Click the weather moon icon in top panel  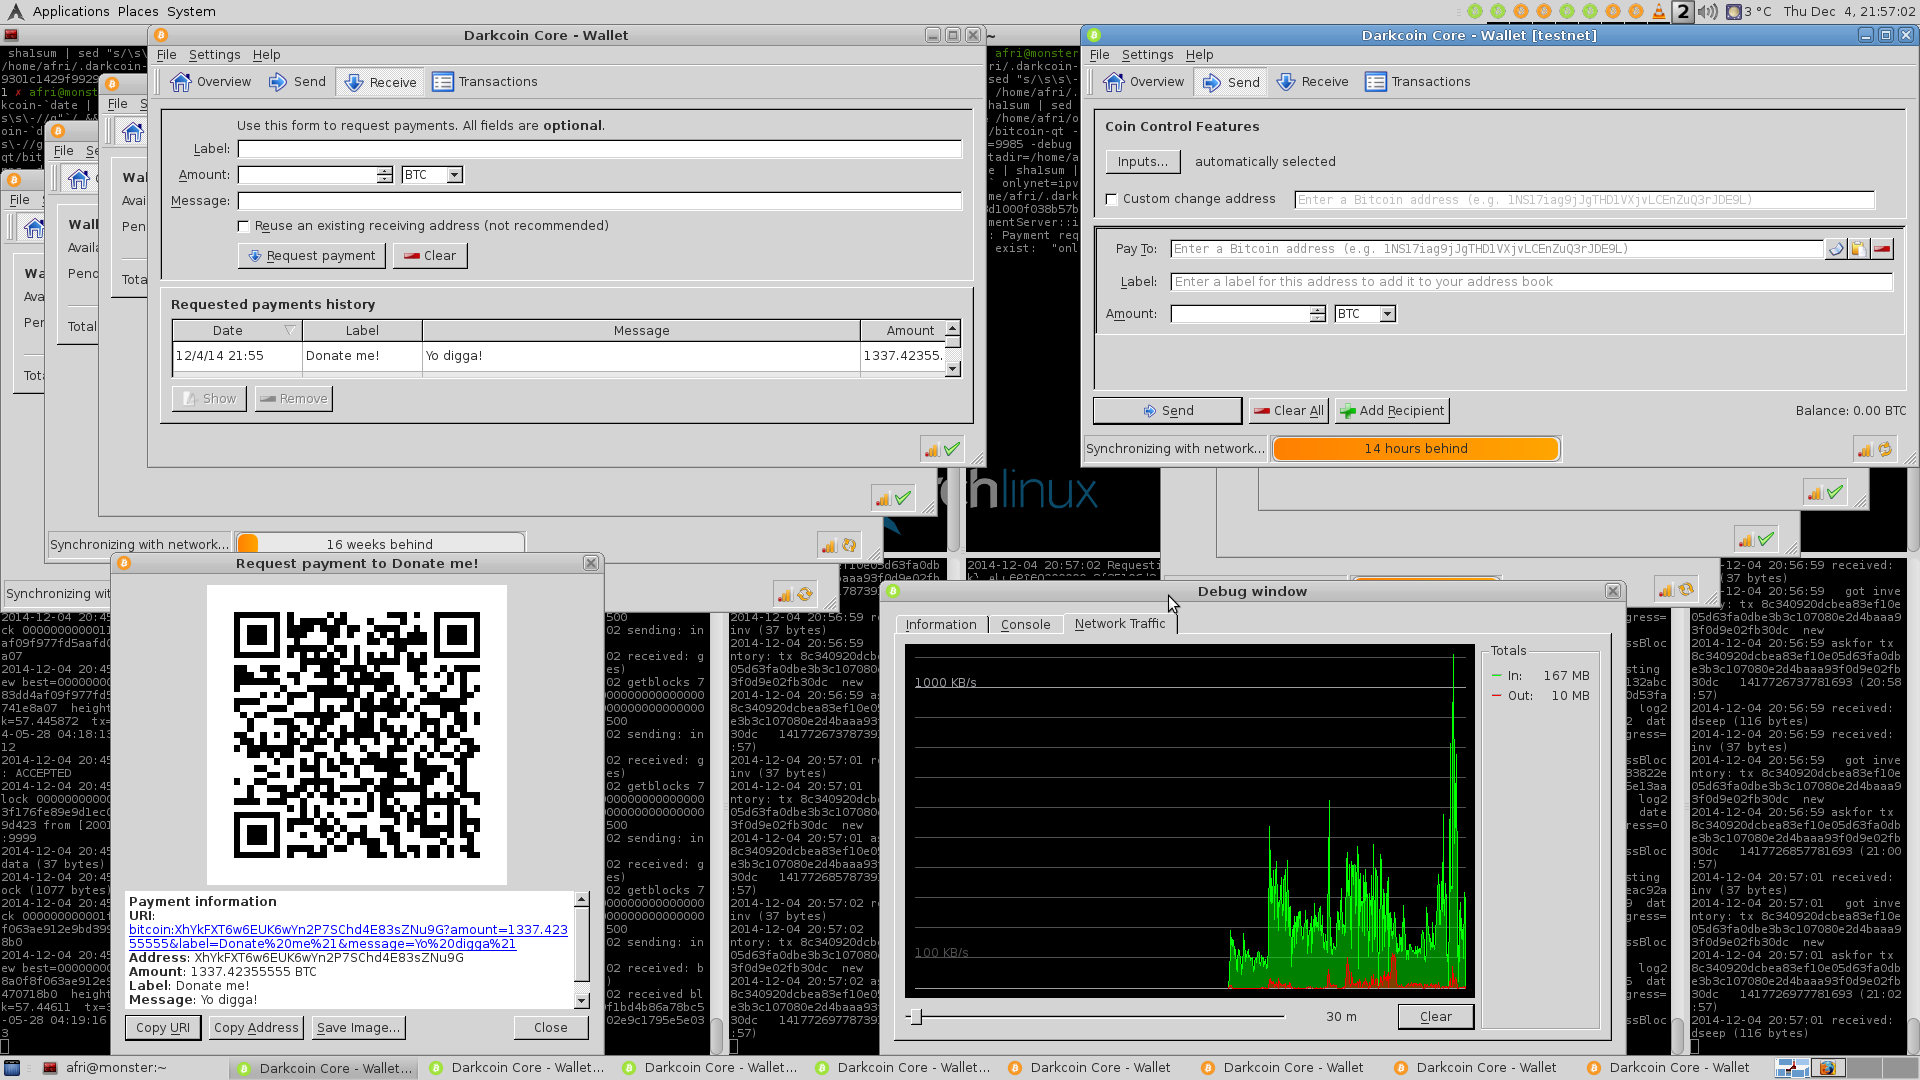[x=1734, y=12]
